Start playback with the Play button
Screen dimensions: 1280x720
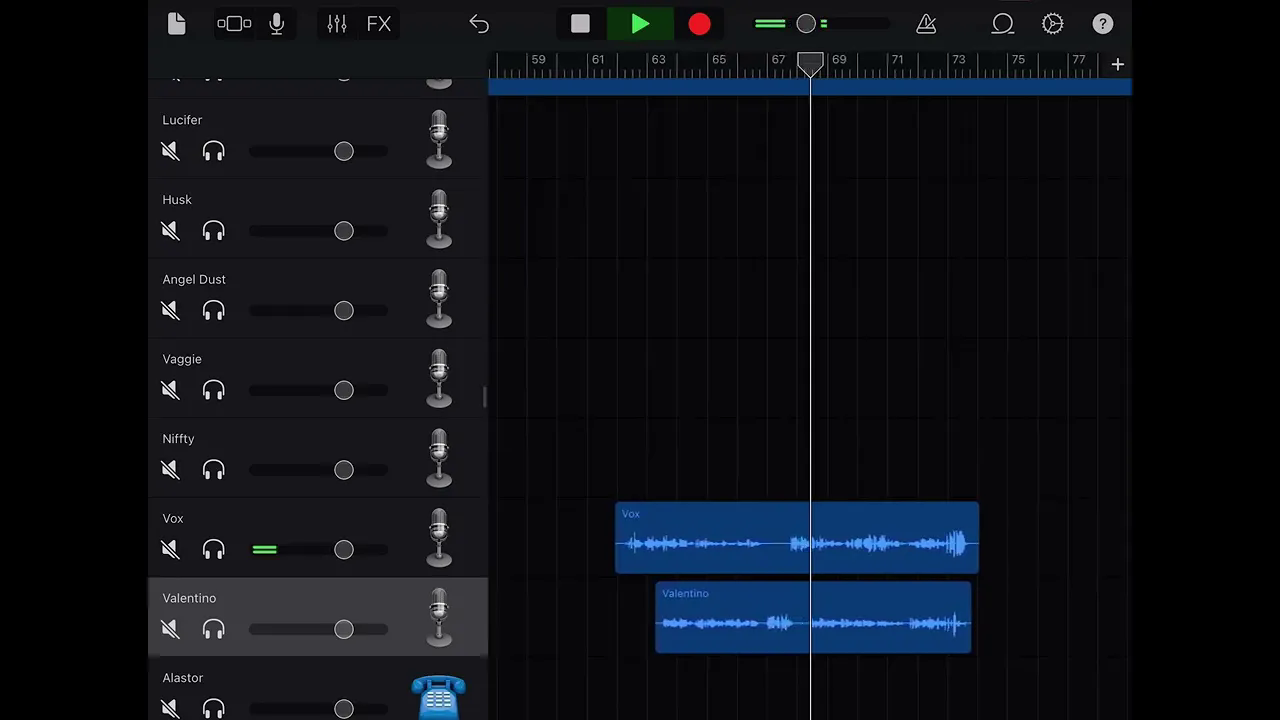[640, 24]
